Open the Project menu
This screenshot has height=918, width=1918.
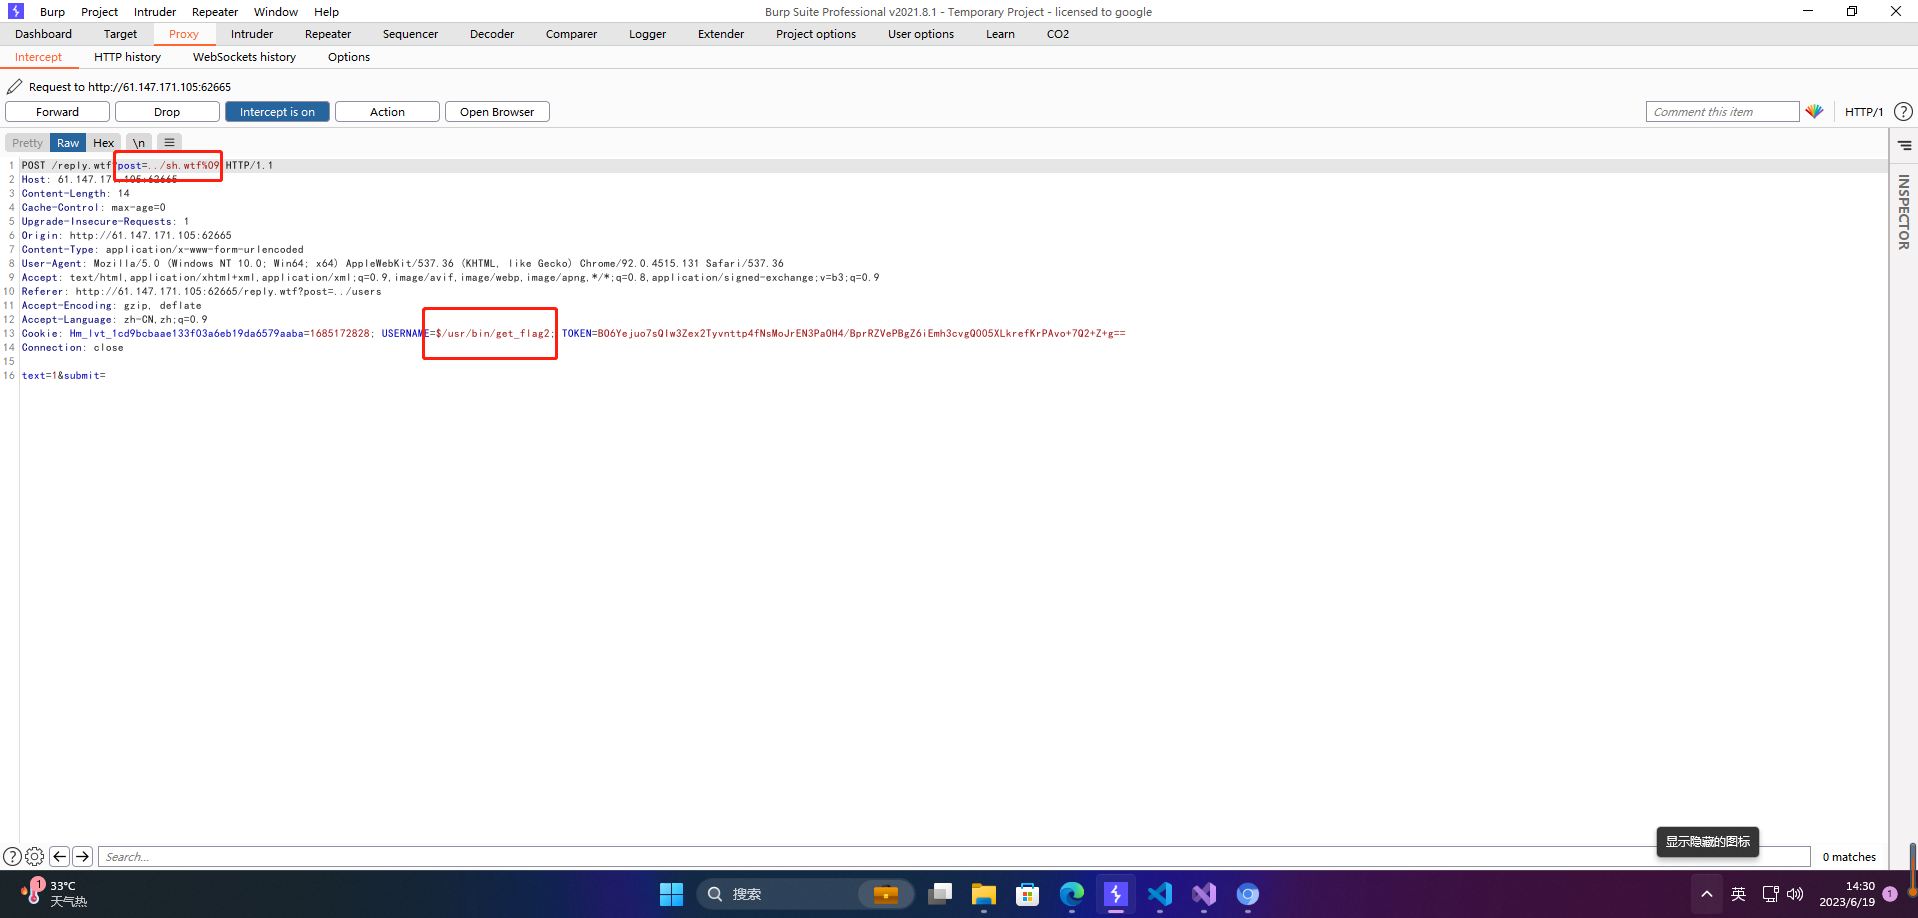click(x=99, y=12)
